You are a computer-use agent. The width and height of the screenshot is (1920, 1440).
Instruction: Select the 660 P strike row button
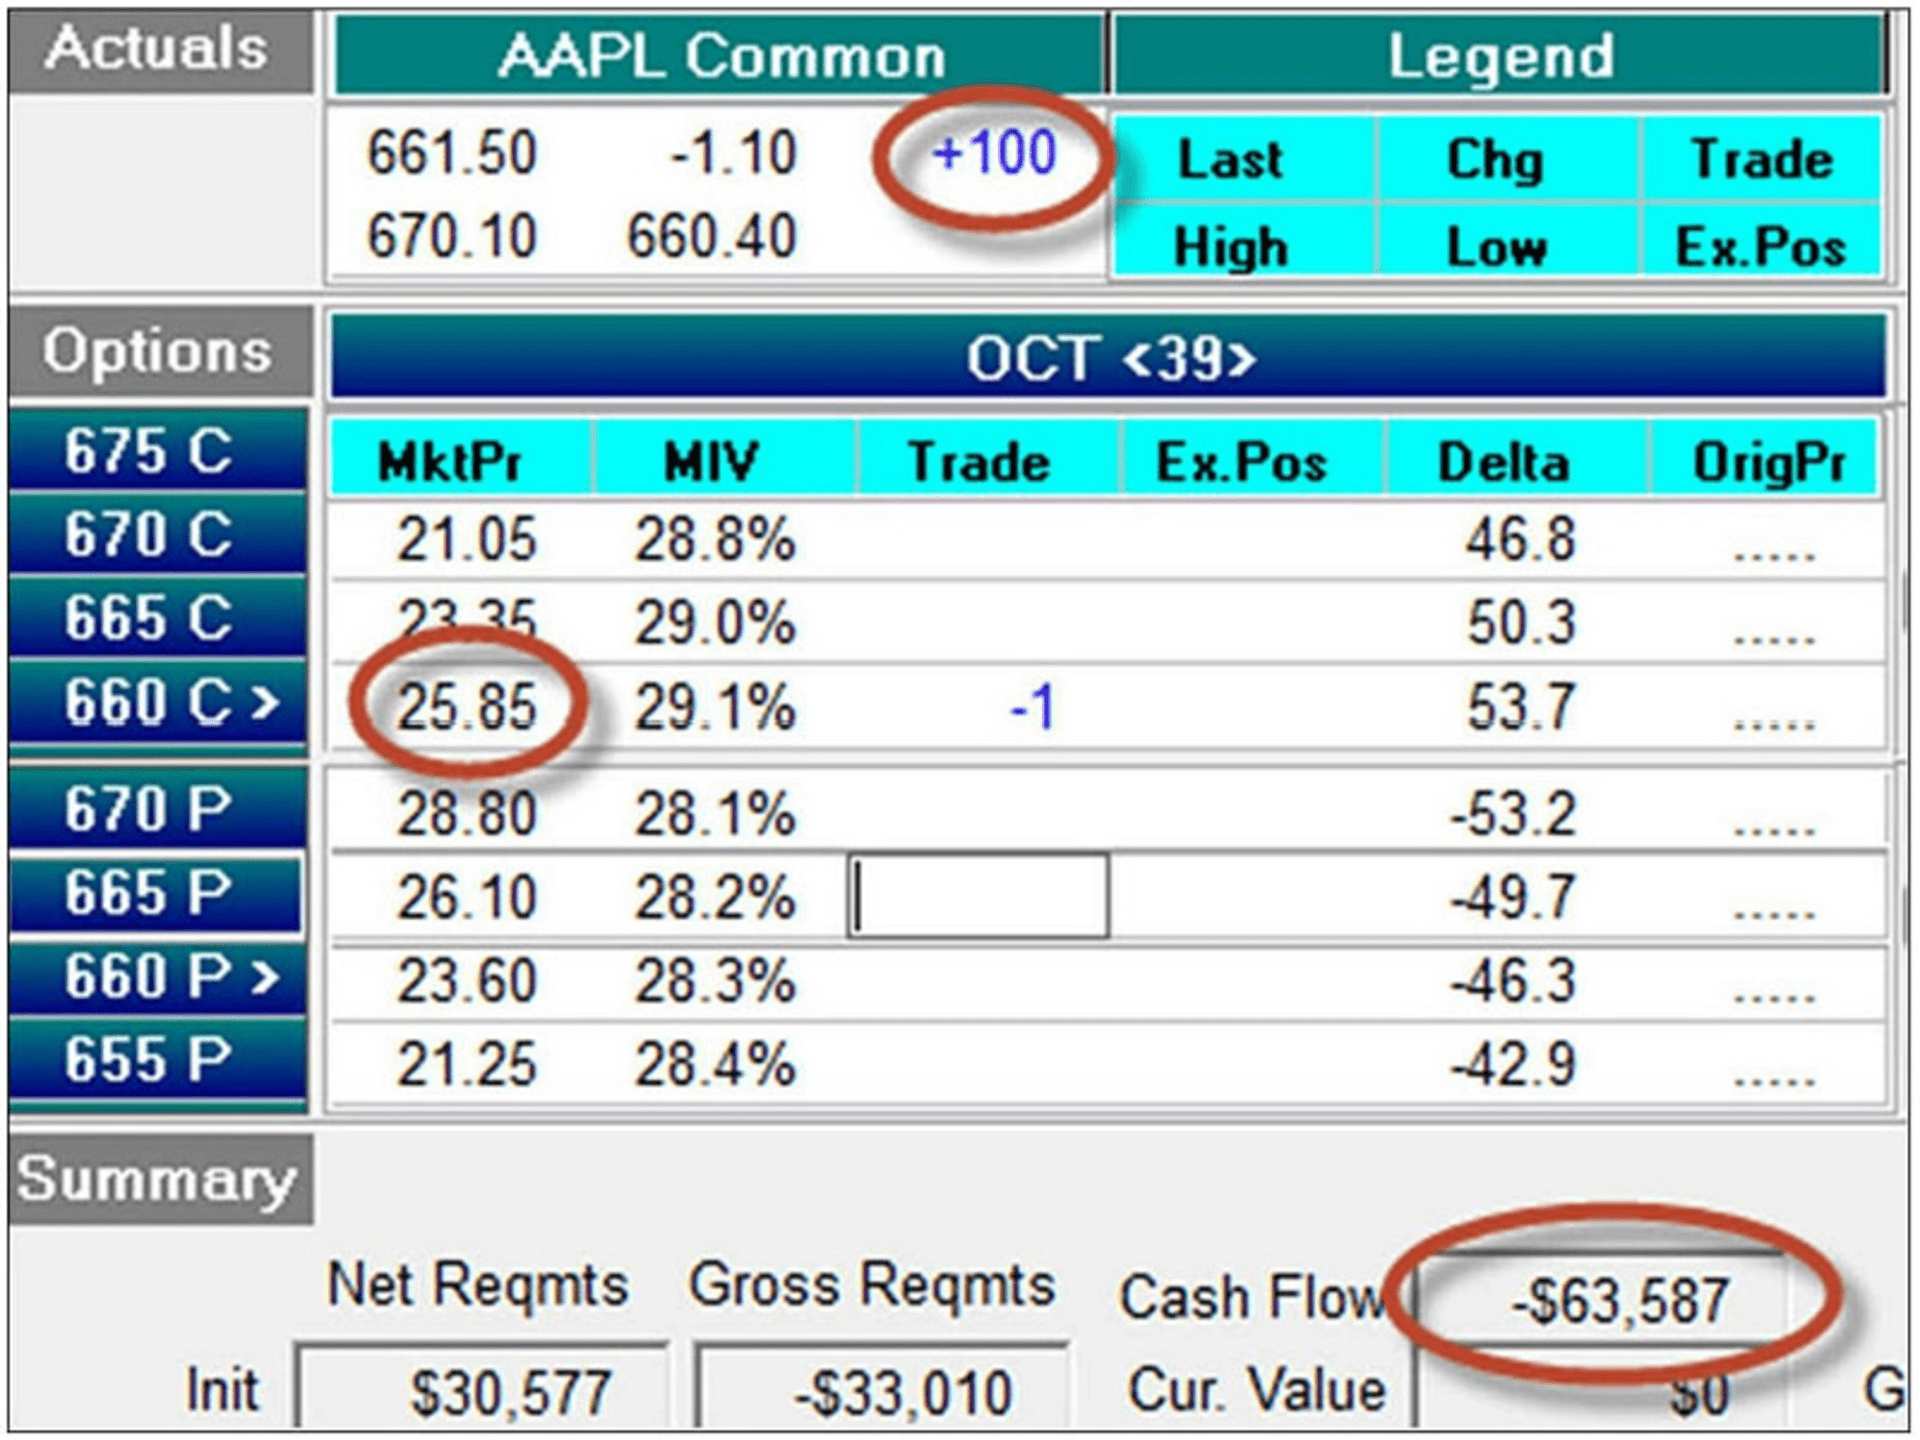tap(158, 976)
